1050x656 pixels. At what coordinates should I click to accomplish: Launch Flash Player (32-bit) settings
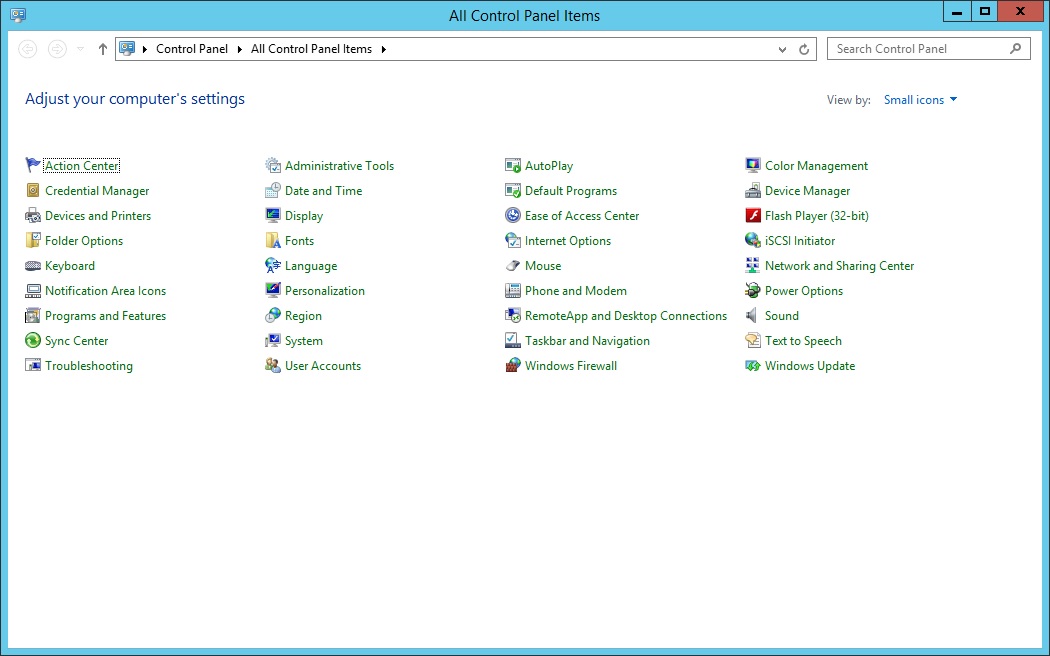(818, 215)
